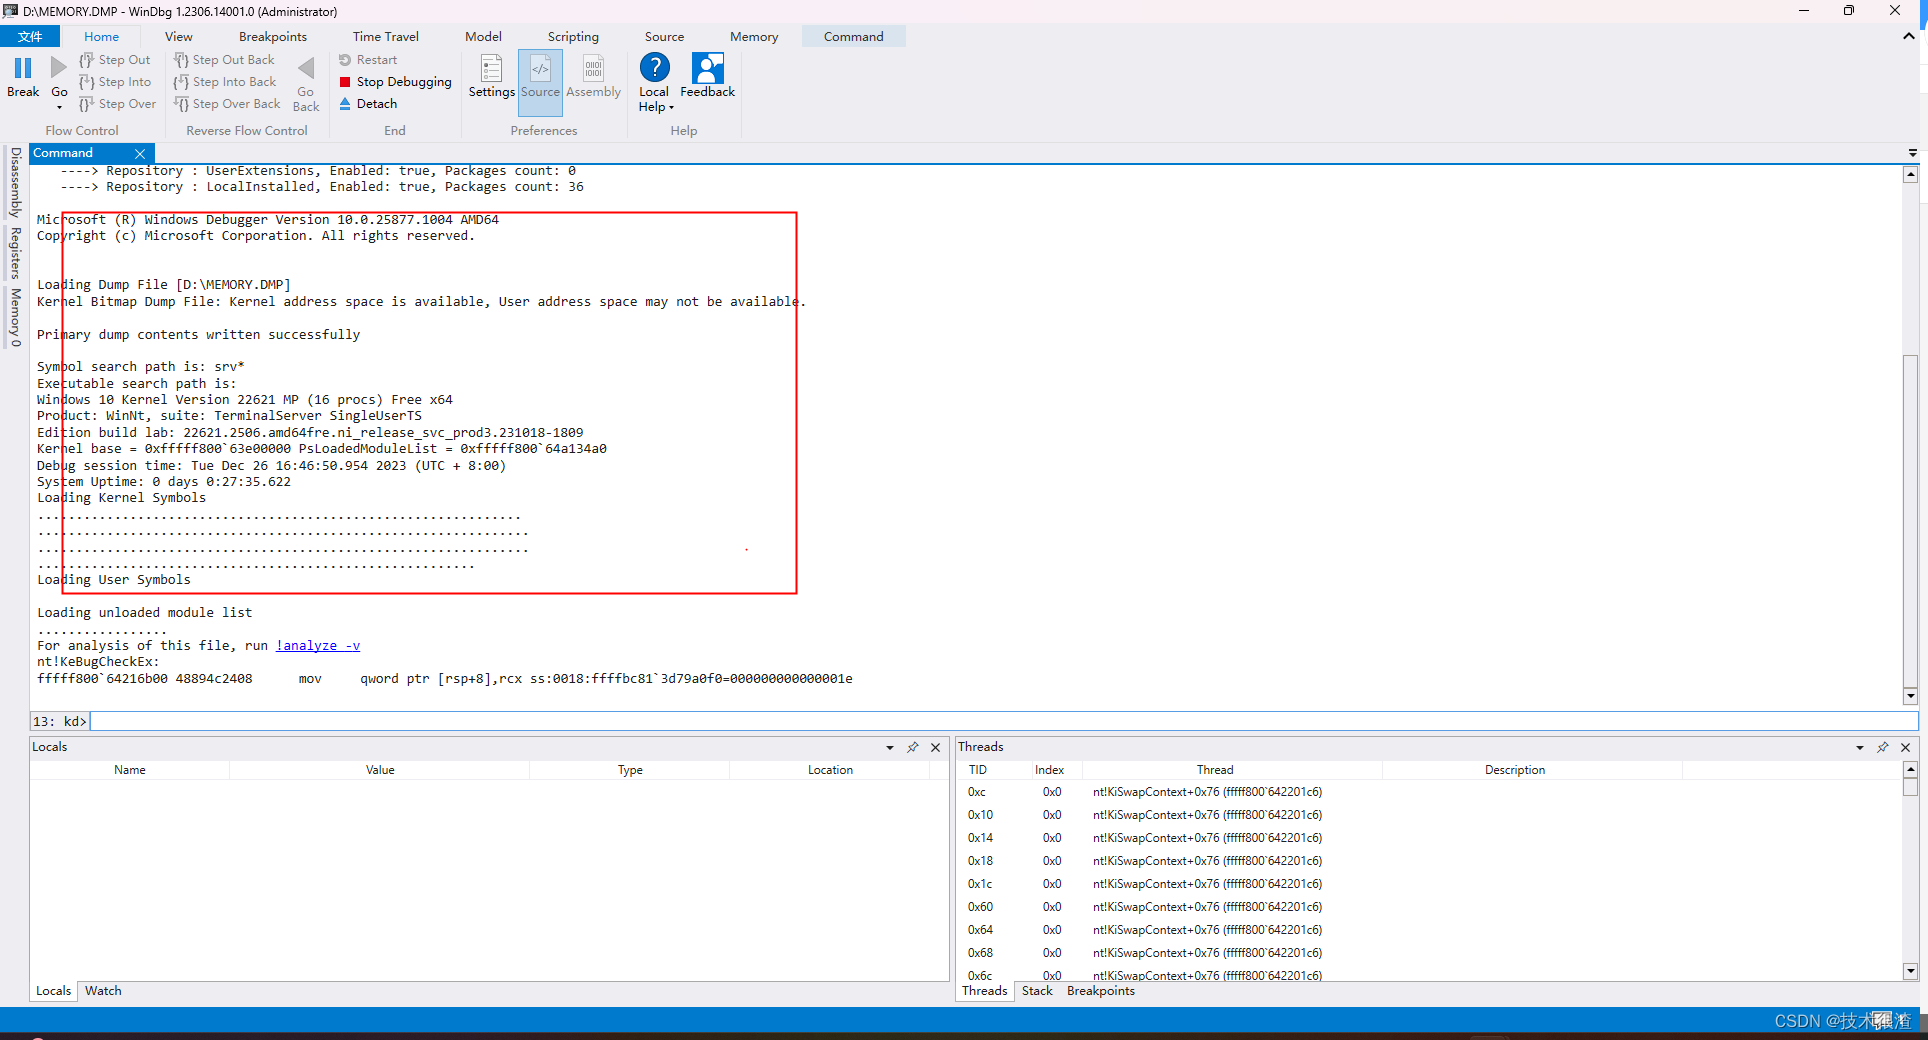Switch to the Watch bottom tab
The width and height of the screenshot is (1928, 1040).
pyautogui.click(x=103, y=991)
